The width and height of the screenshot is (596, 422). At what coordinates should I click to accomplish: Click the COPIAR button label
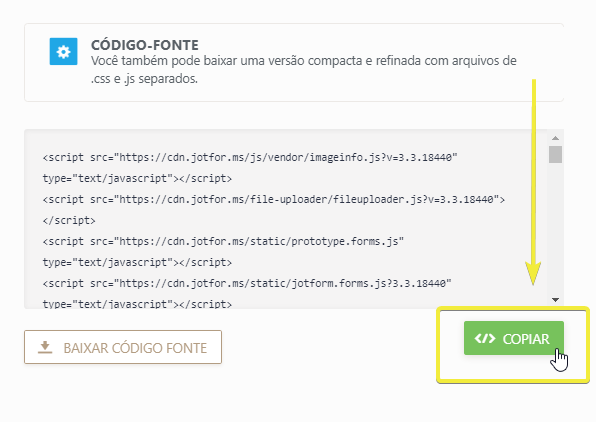click(x=526, y=339)
